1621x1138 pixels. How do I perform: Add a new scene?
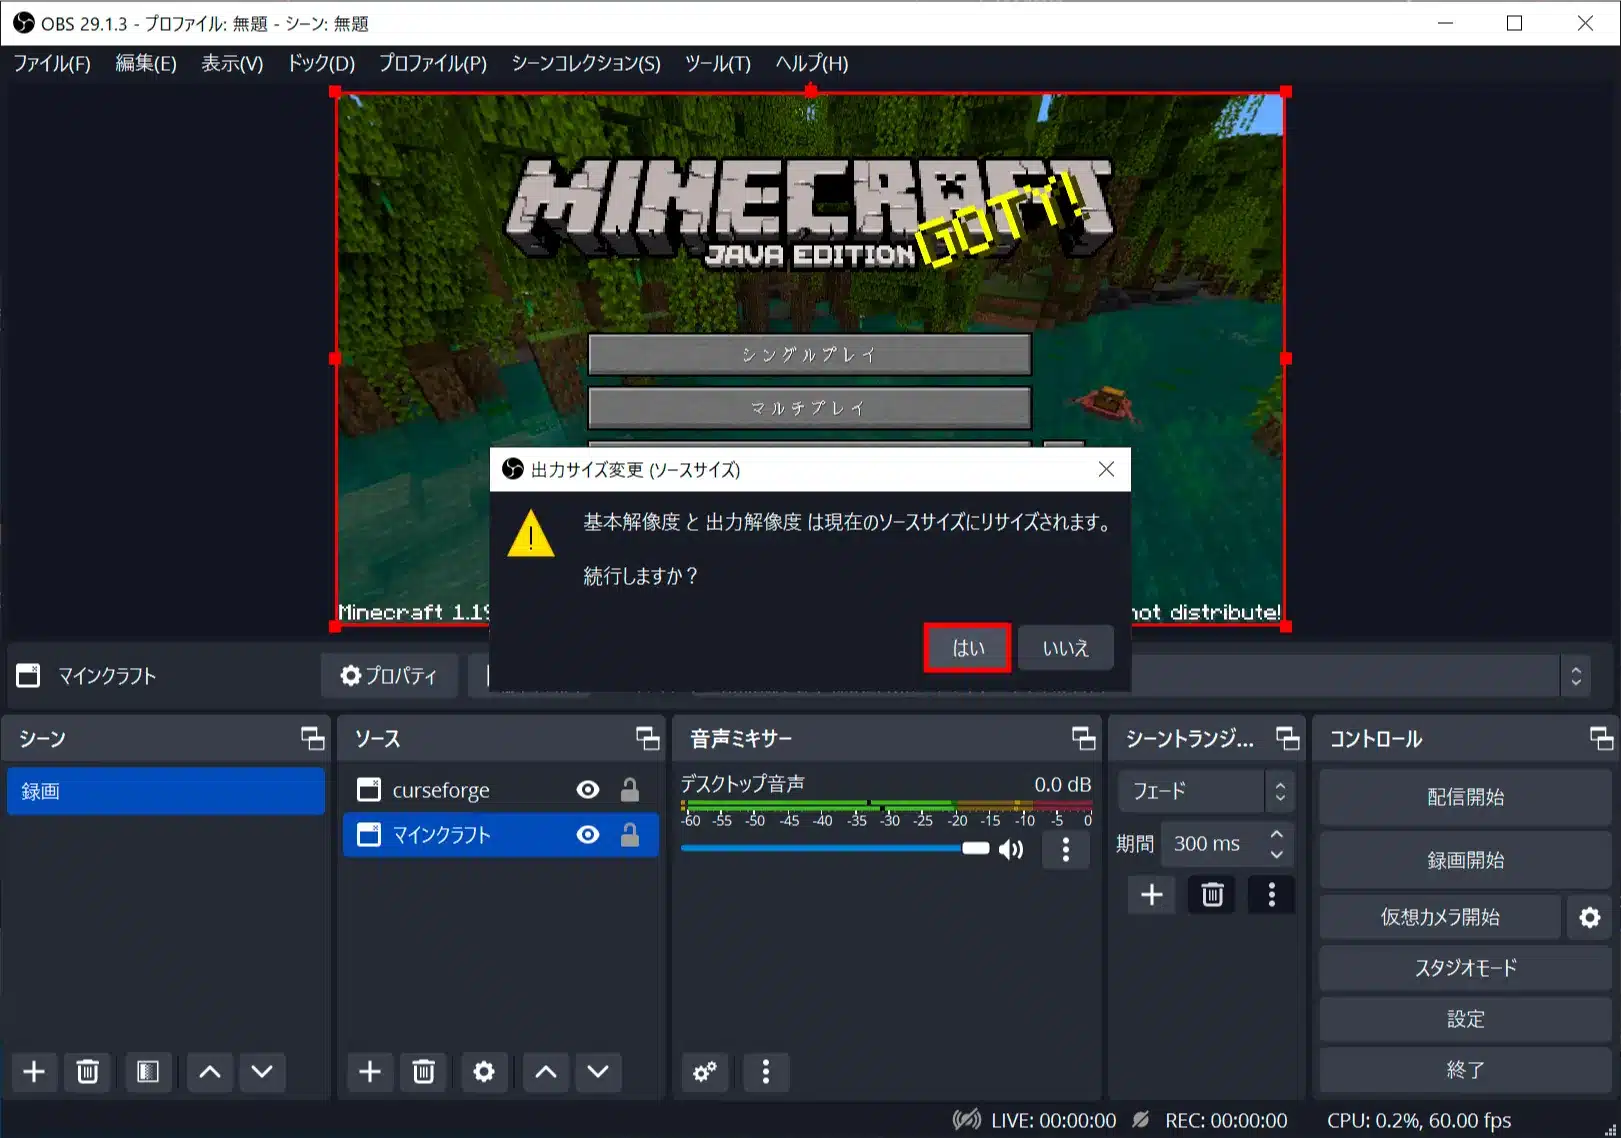[x=34, y=1072]
